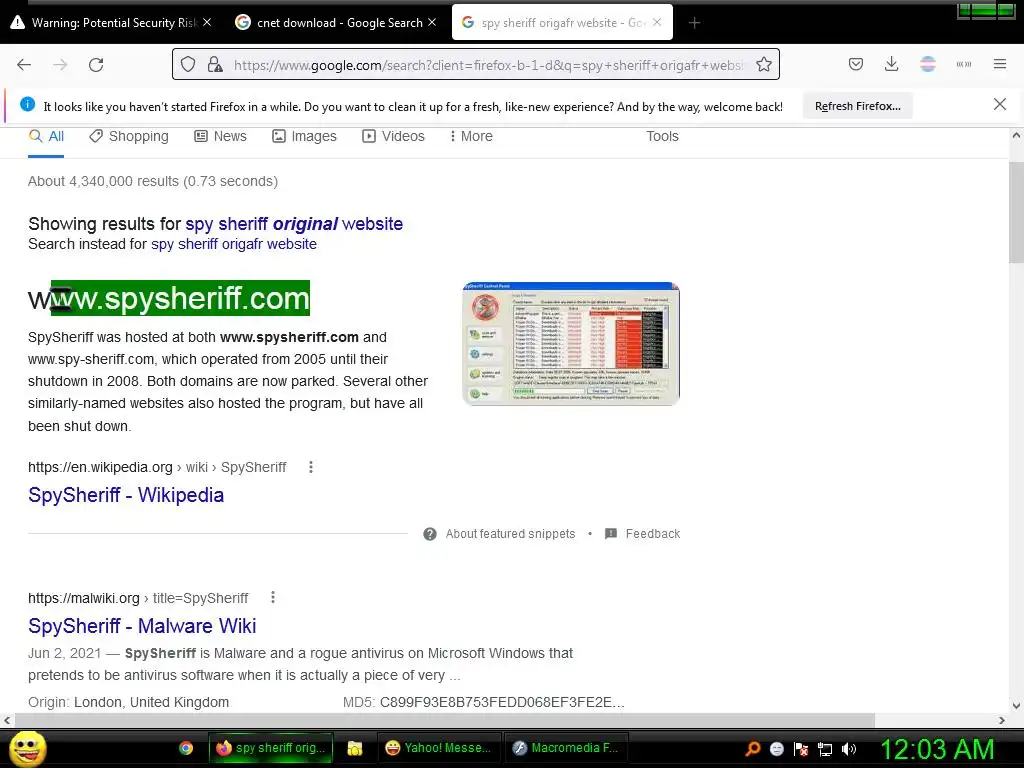Send Feedback on the featured snippet
This screenshot has width=1024, height=768.
click(643, 534)
